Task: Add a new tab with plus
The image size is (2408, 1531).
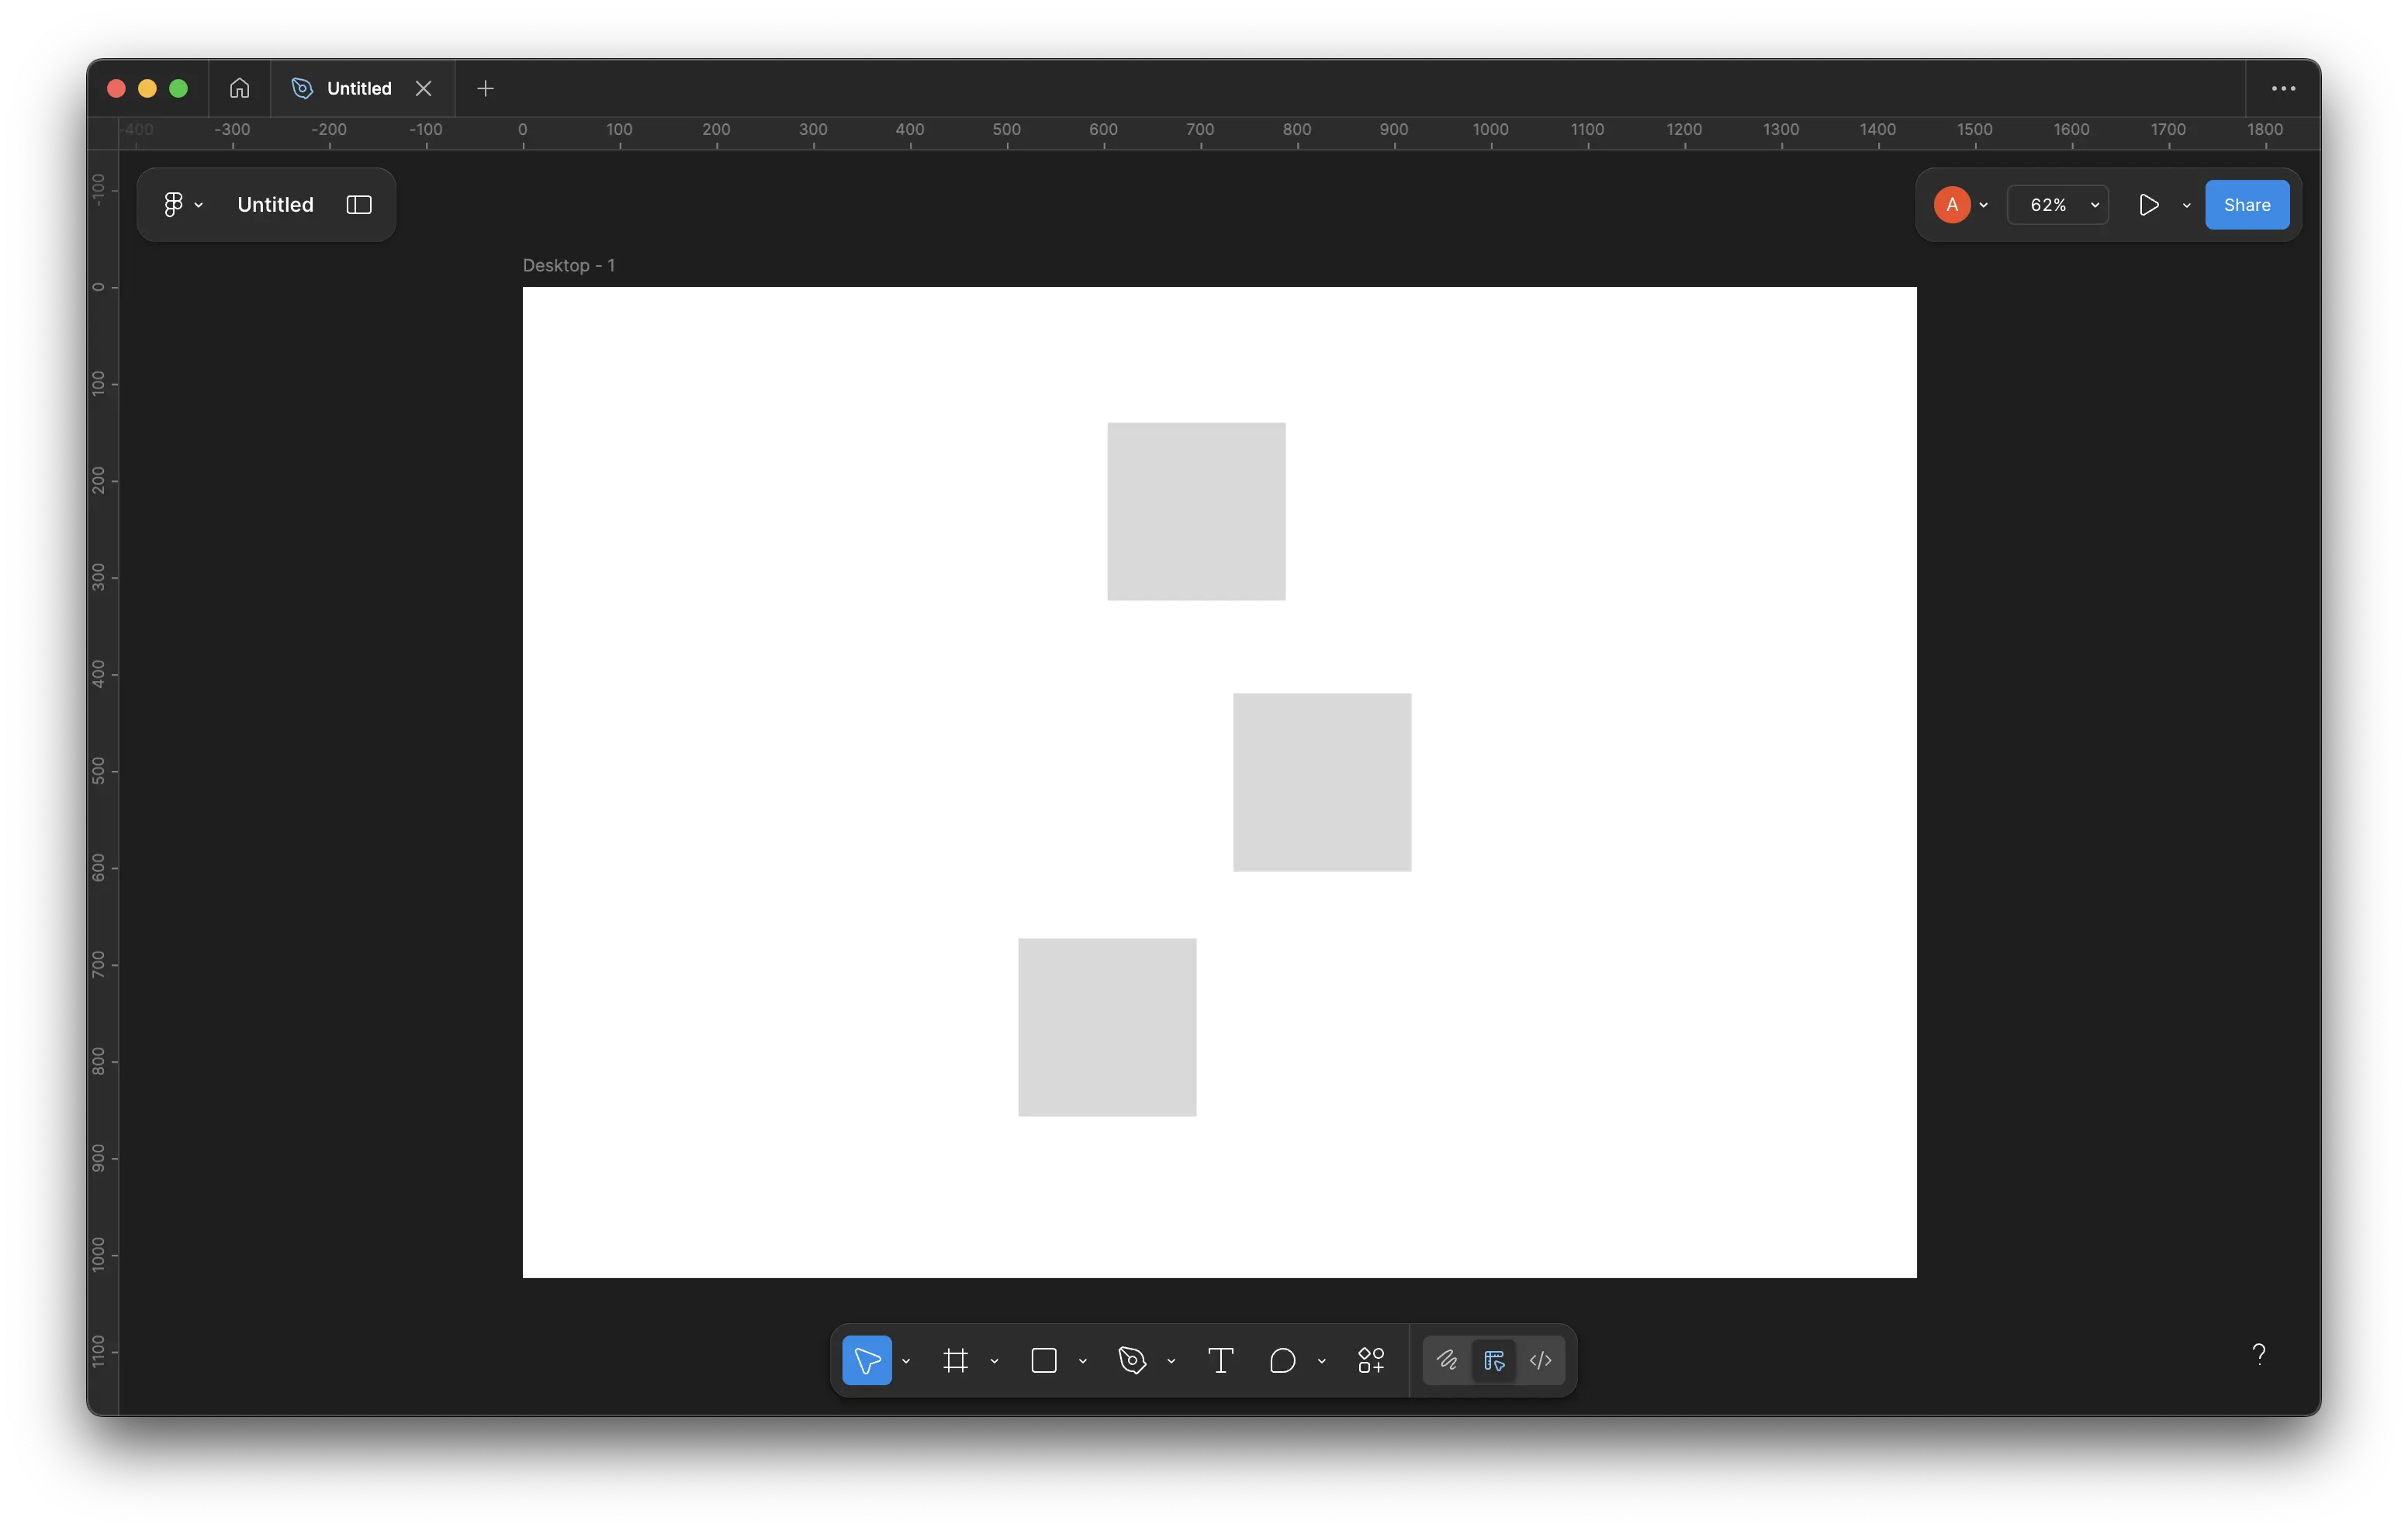Action: [485, 88]
